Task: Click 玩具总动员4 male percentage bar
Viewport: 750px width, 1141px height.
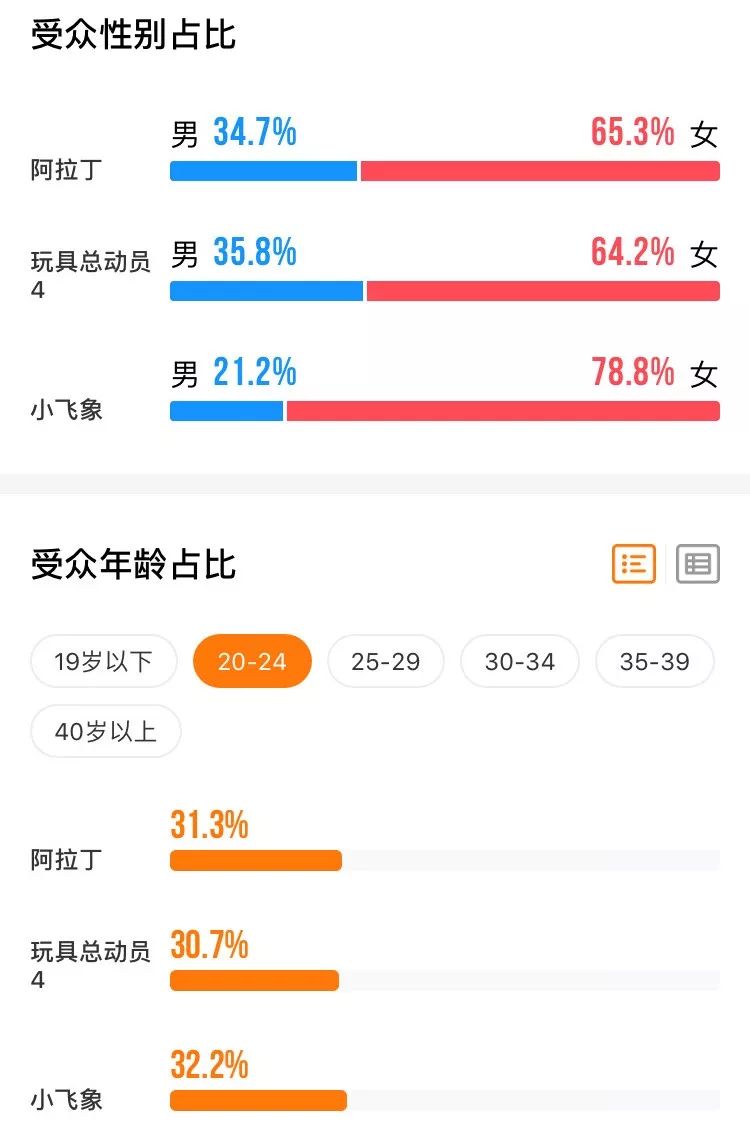Action: point(266,291)
